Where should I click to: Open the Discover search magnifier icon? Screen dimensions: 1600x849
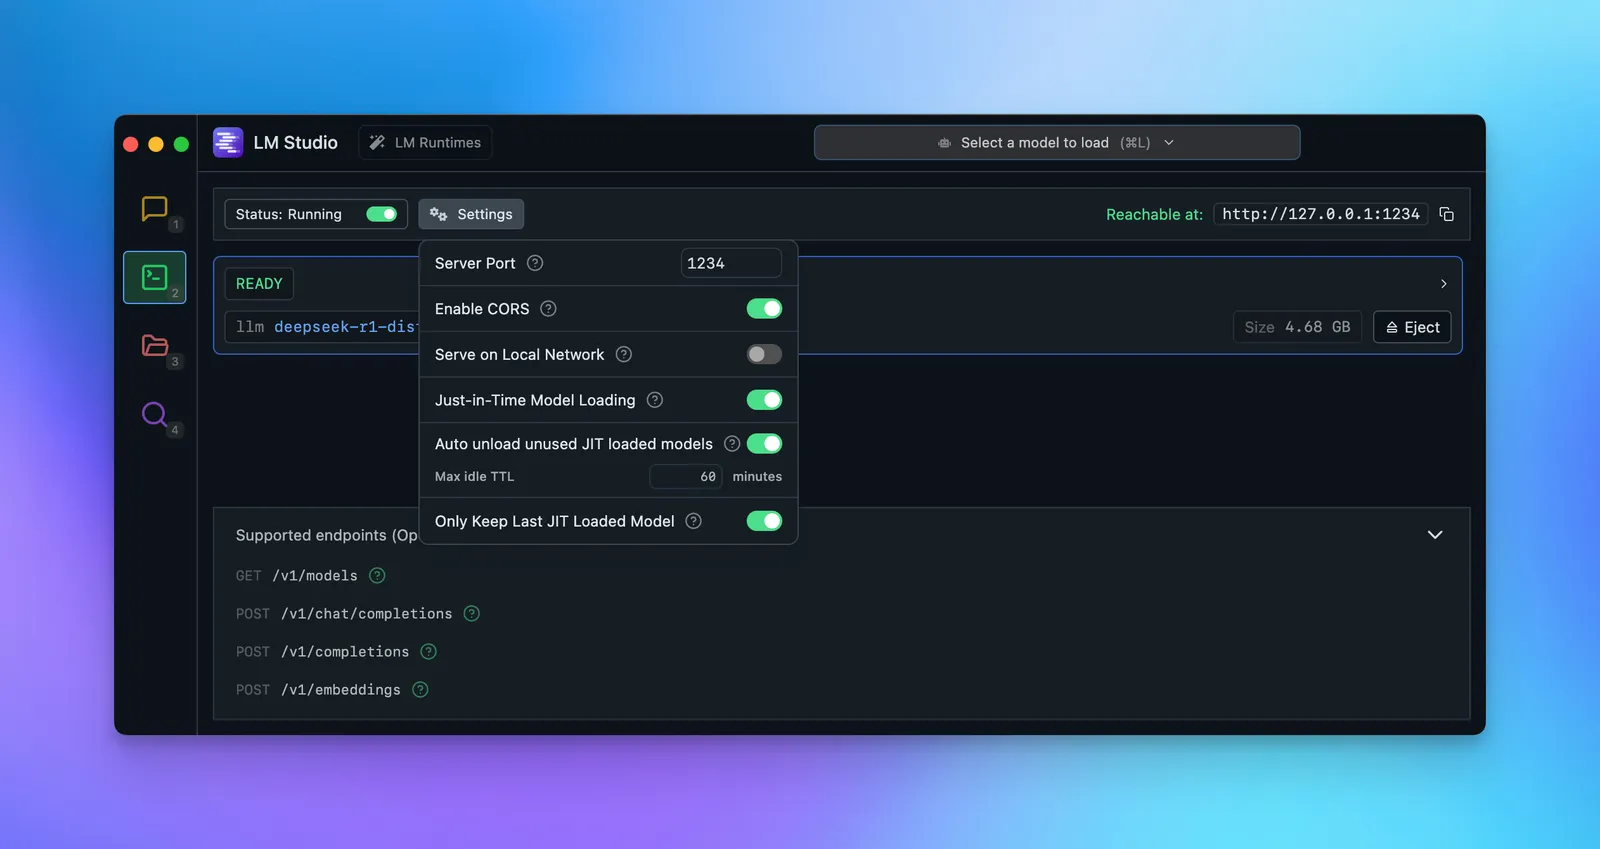(x=154, y=414)
